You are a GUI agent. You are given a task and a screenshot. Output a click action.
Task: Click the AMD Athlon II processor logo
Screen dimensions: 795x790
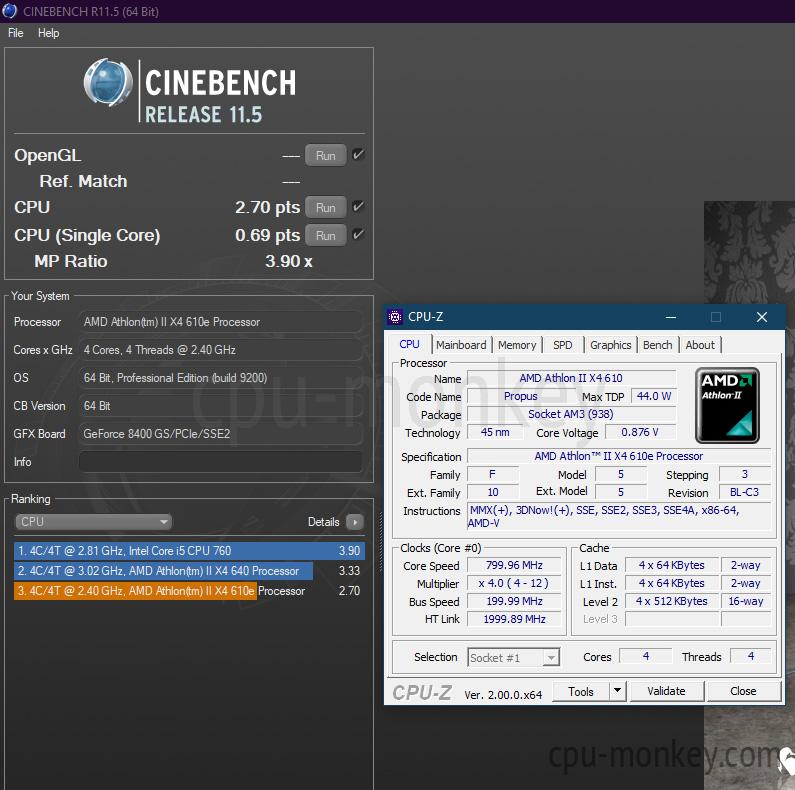click(727, 405)
